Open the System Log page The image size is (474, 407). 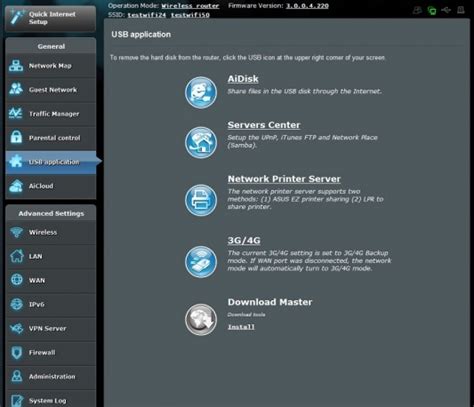tap(51, 400)
